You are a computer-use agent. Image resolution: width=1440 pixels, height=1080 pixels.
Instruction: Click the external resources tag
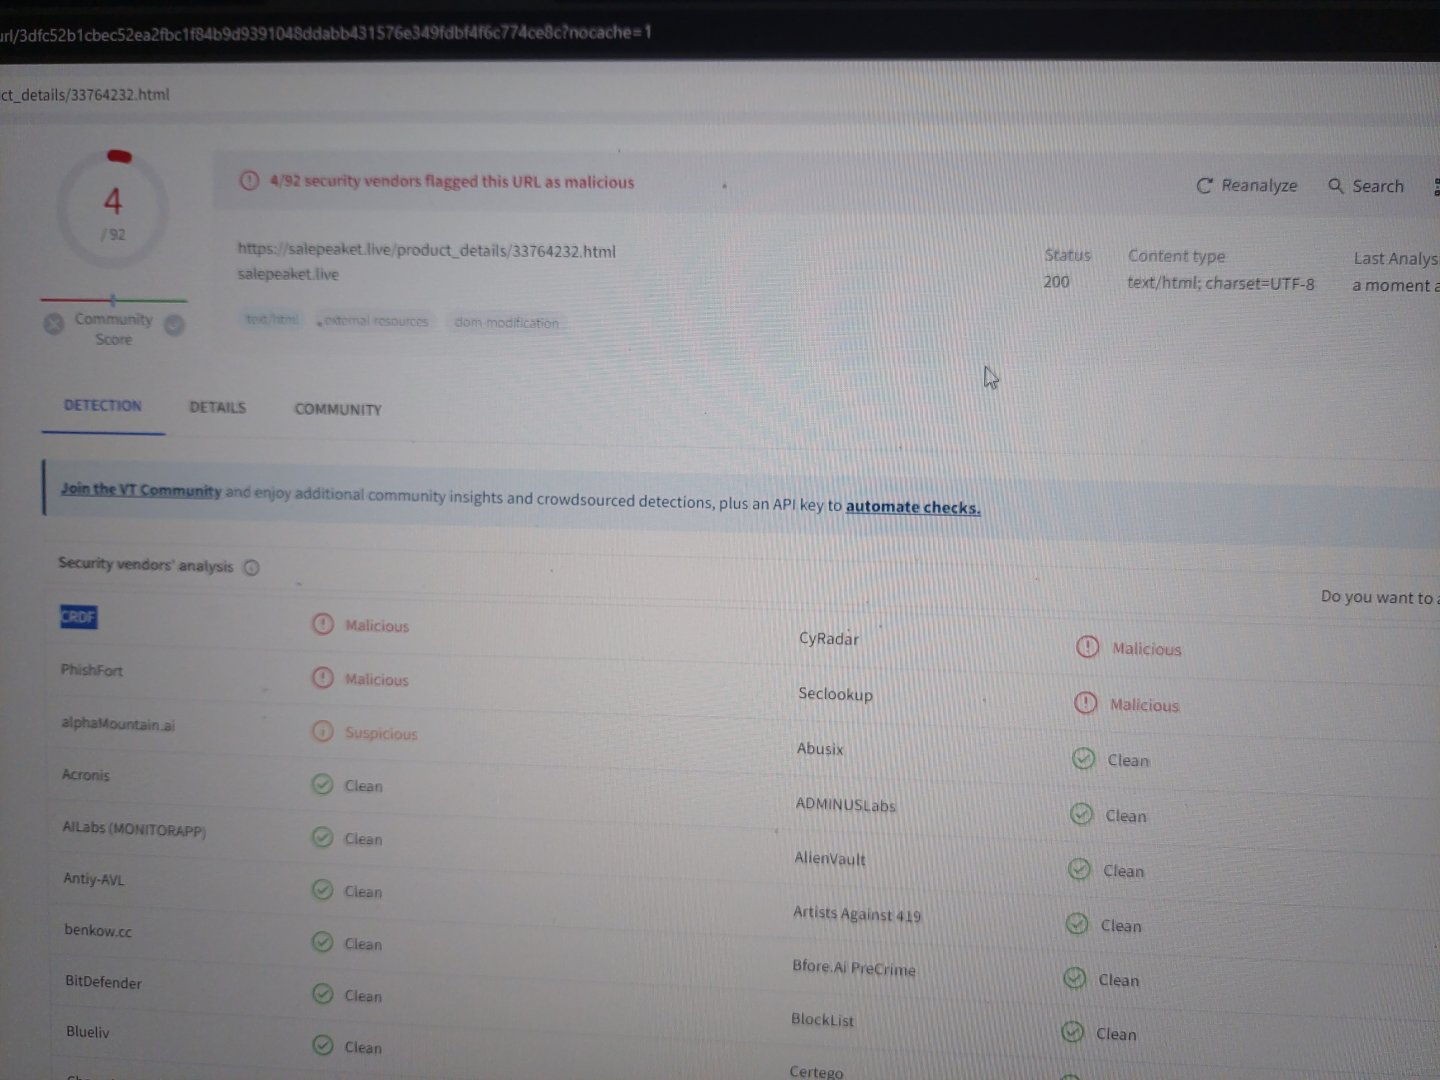(374, 321)
